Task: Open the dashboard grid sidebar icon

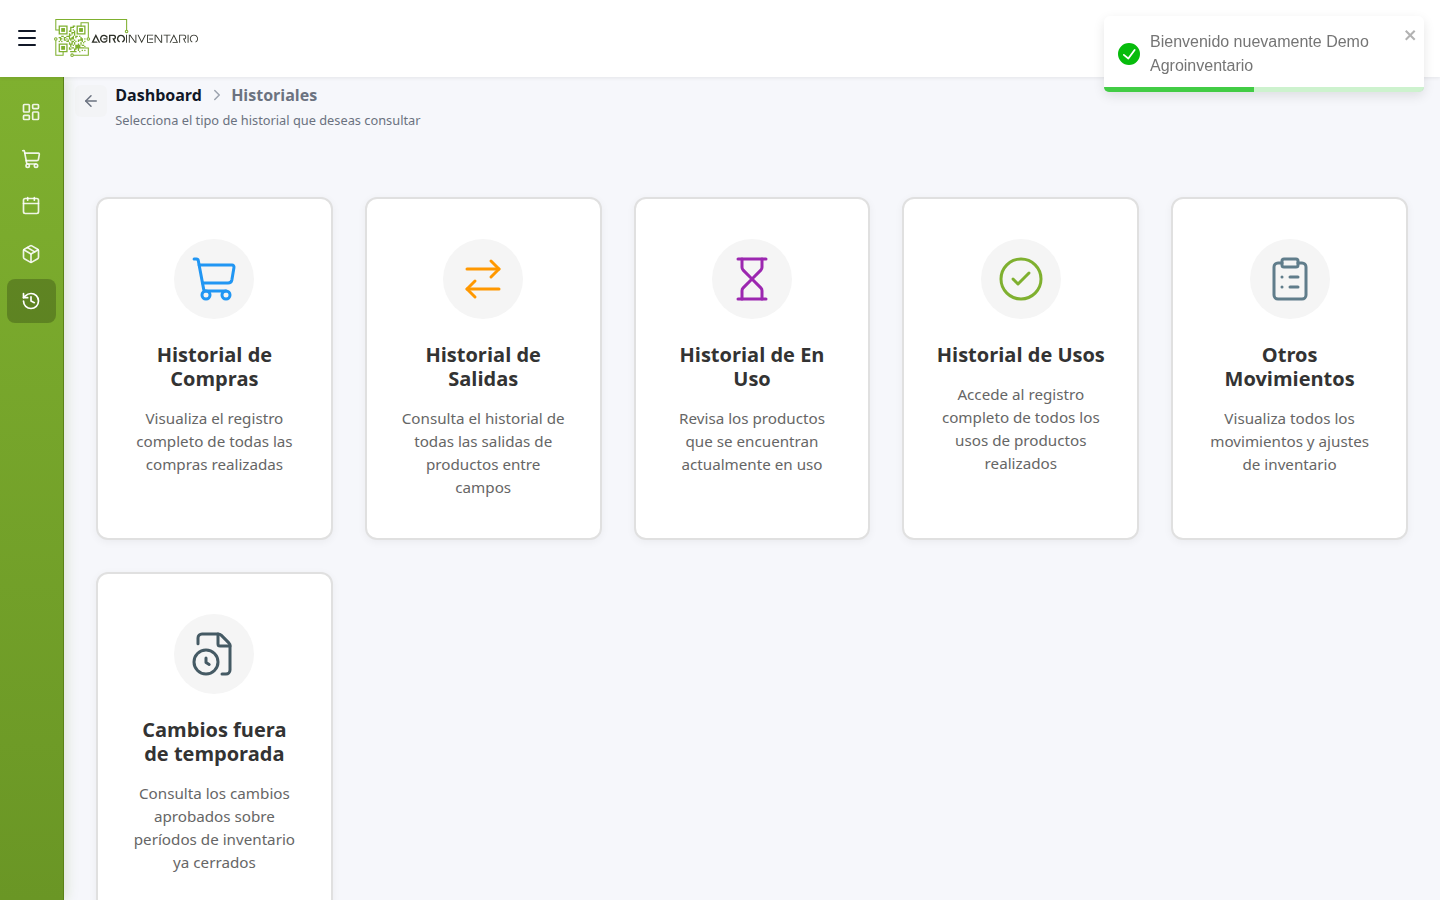Action: point(31,112)
